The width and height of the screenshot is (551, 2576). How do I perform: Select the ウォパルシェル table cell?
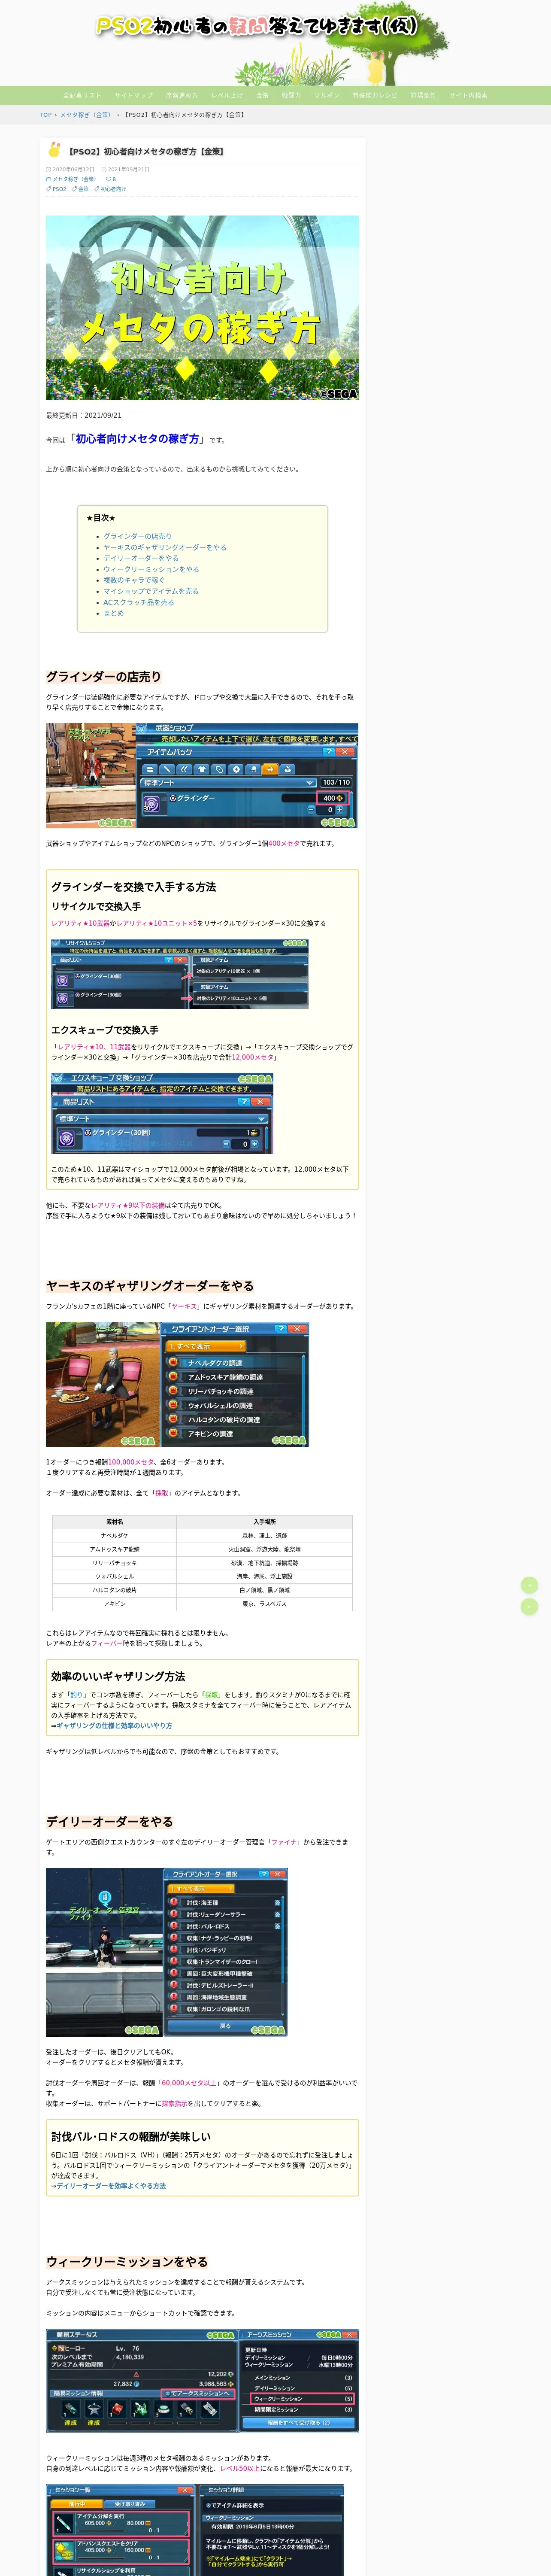[x=115, y=1576]
